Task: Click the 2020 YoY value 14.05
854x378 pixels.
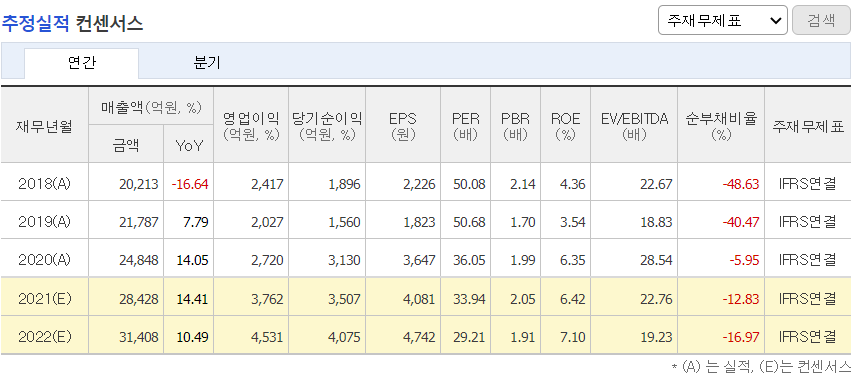Action: tap(192, 260)
